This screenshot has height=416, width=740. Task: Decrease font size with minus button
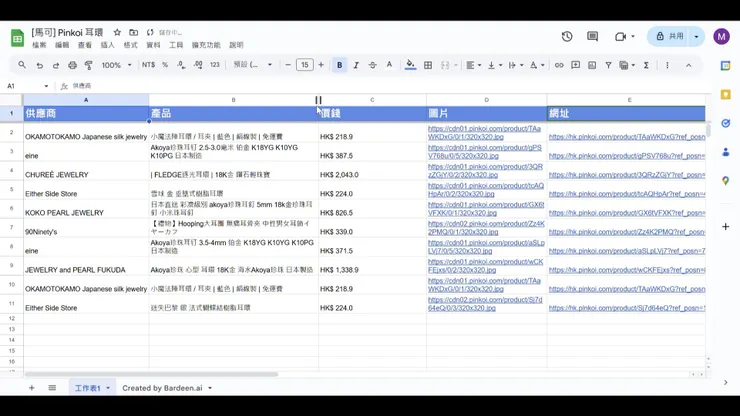click(x=288, y=65)
